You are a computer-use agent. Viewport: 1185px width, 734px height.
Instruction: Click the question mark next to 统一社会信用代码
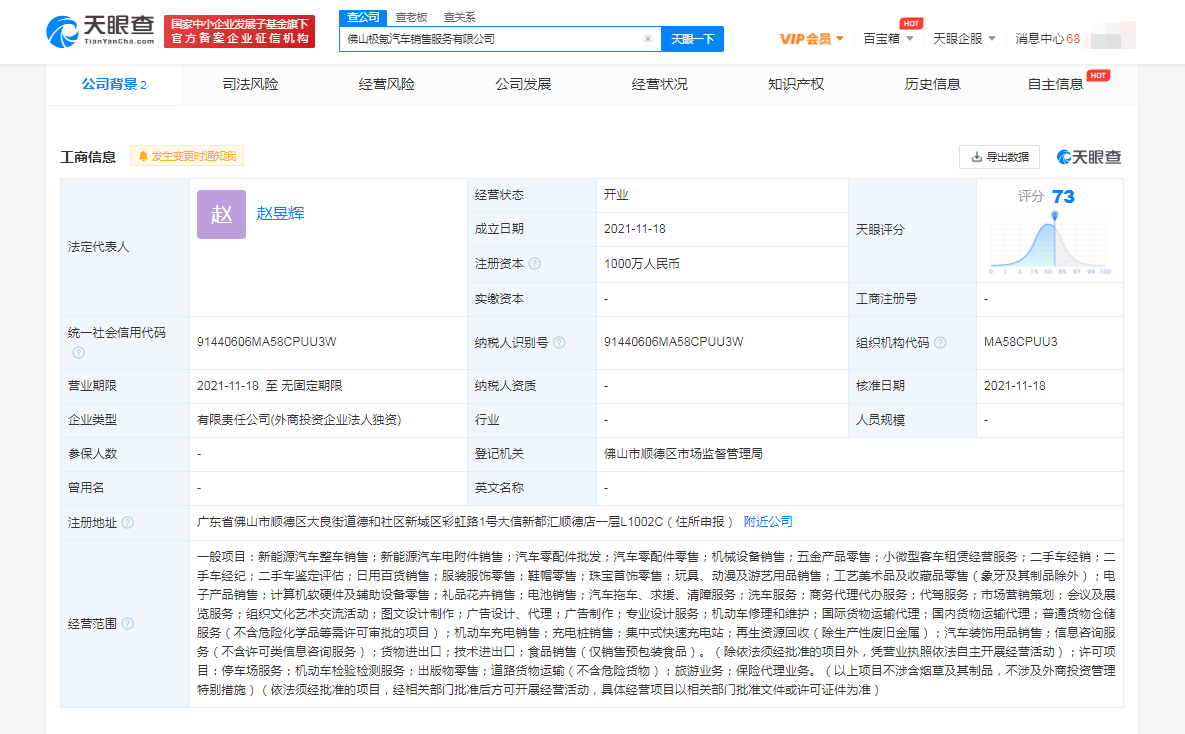pyautogui.click(x=78, y=352)
